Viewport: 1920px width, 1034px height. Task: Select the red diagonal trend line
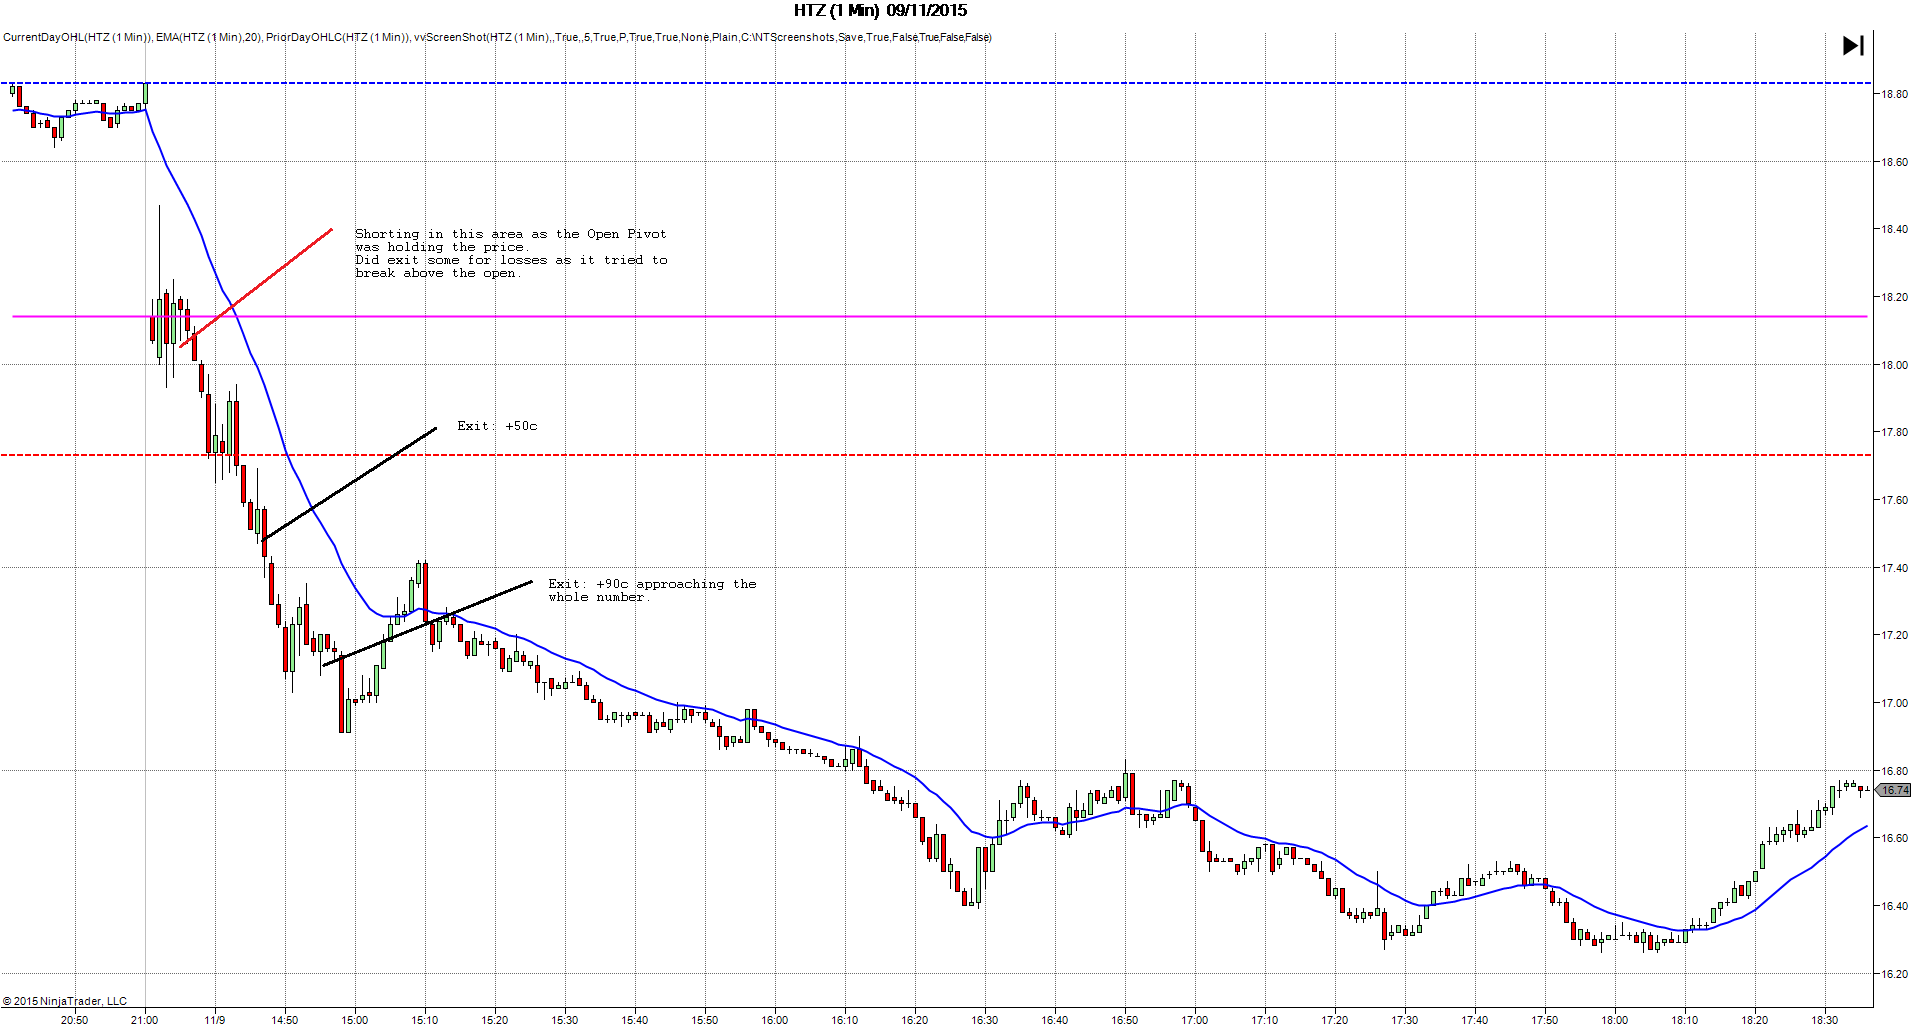(x=256, y=288)
